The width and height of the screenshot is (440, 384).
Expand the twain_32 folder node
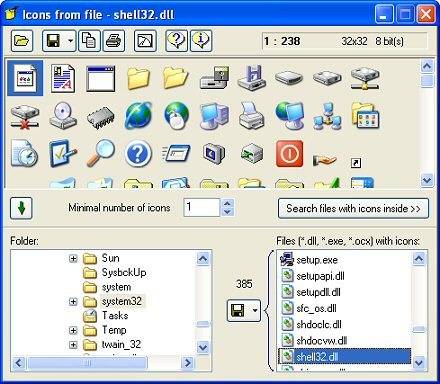click(x=73, y=345)
